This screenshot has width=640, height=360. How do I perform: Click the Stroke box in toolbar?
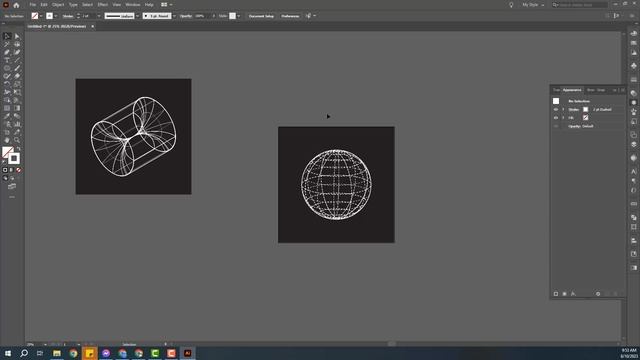click(x=14, y=158)
